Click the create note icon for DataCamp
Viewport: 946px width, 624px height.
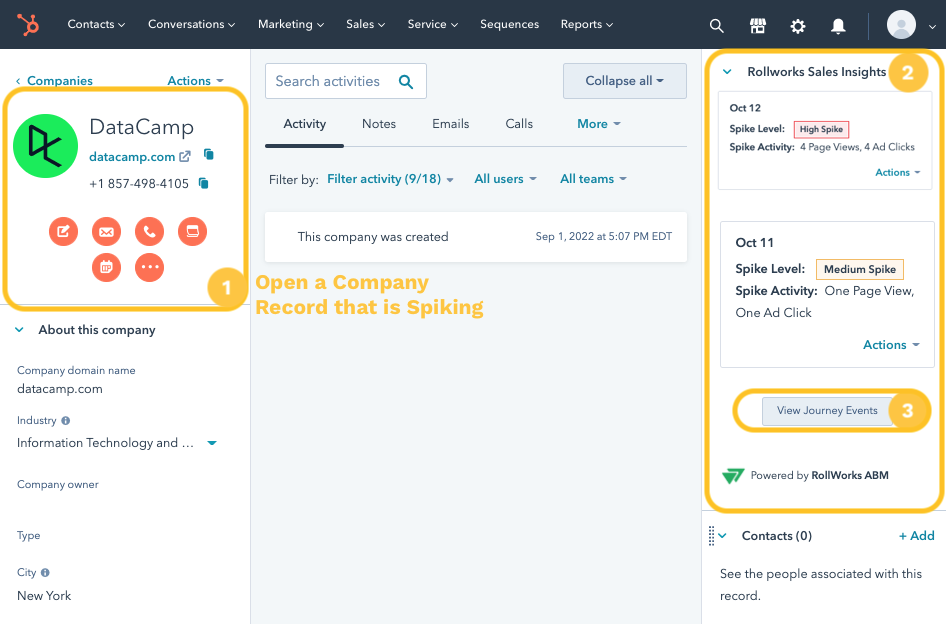tap(63, 232)
